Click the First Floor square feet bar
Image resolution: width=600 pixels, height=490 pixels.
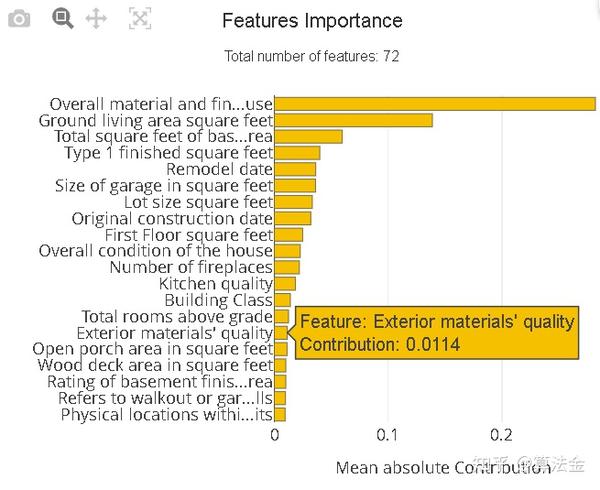click(x=288, y=235)
